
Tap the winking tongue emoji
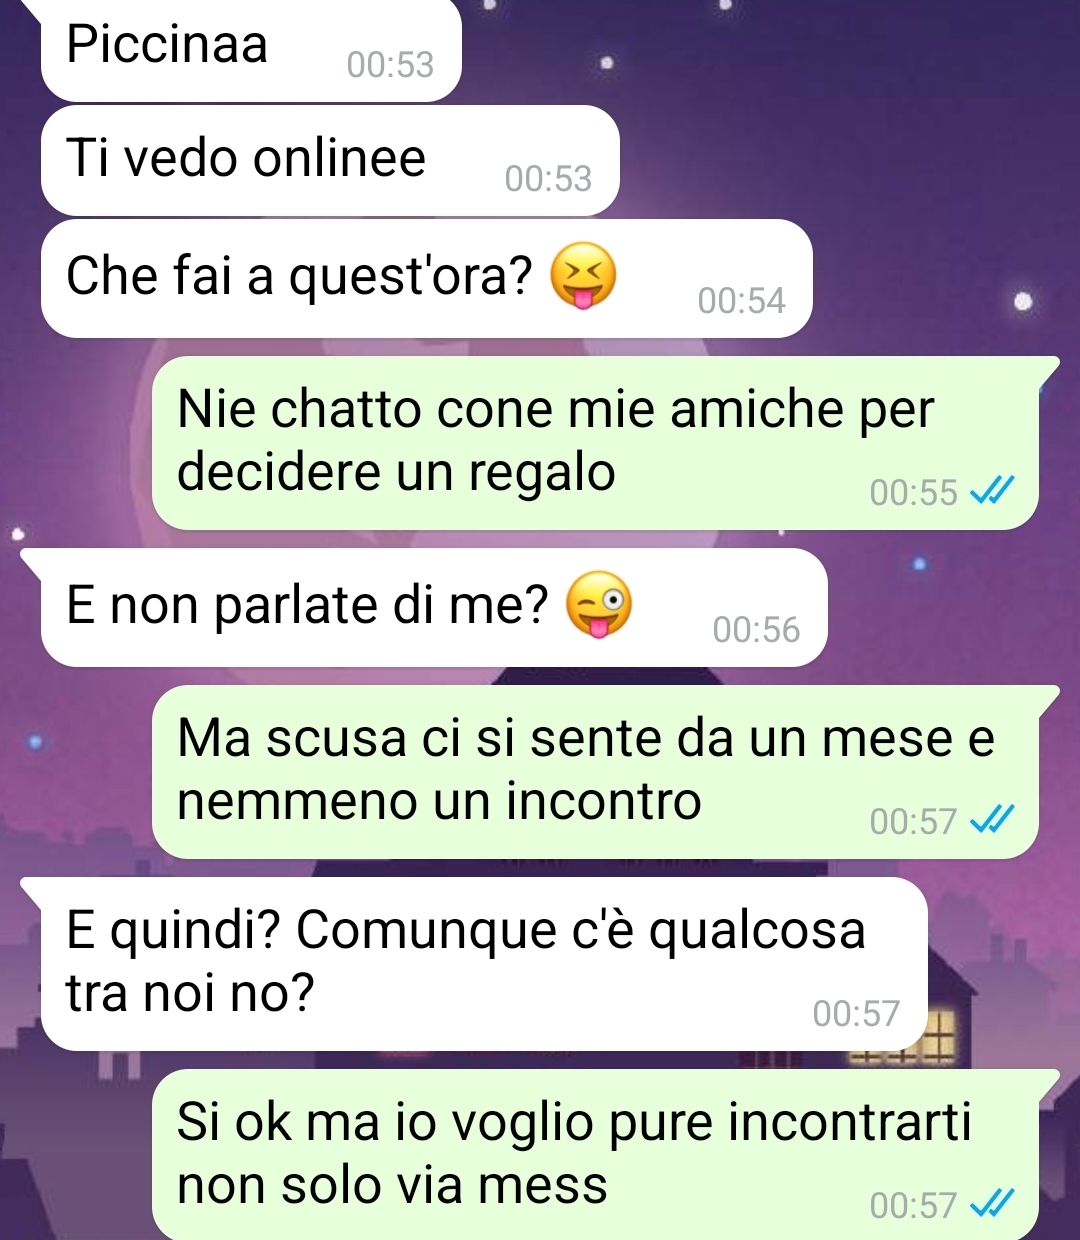coord(599,605)
